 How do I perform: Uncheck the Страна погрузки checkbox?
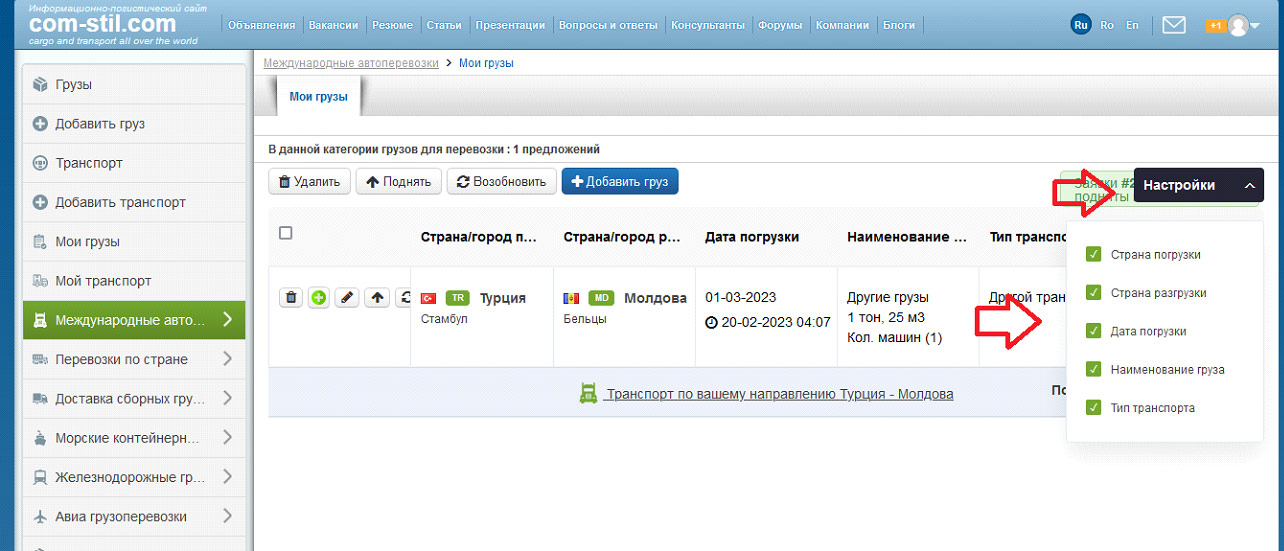(1093, 255)
